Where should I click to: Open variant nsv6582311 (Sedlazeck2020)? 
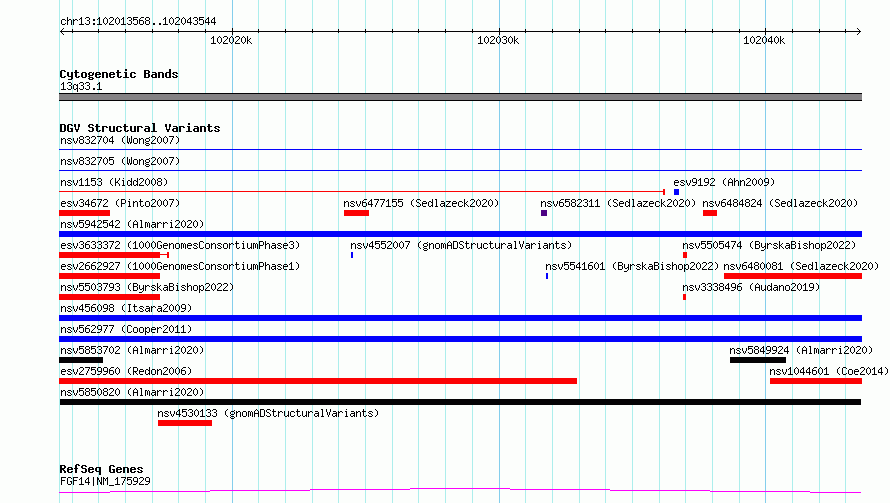(x=618, y=203)
